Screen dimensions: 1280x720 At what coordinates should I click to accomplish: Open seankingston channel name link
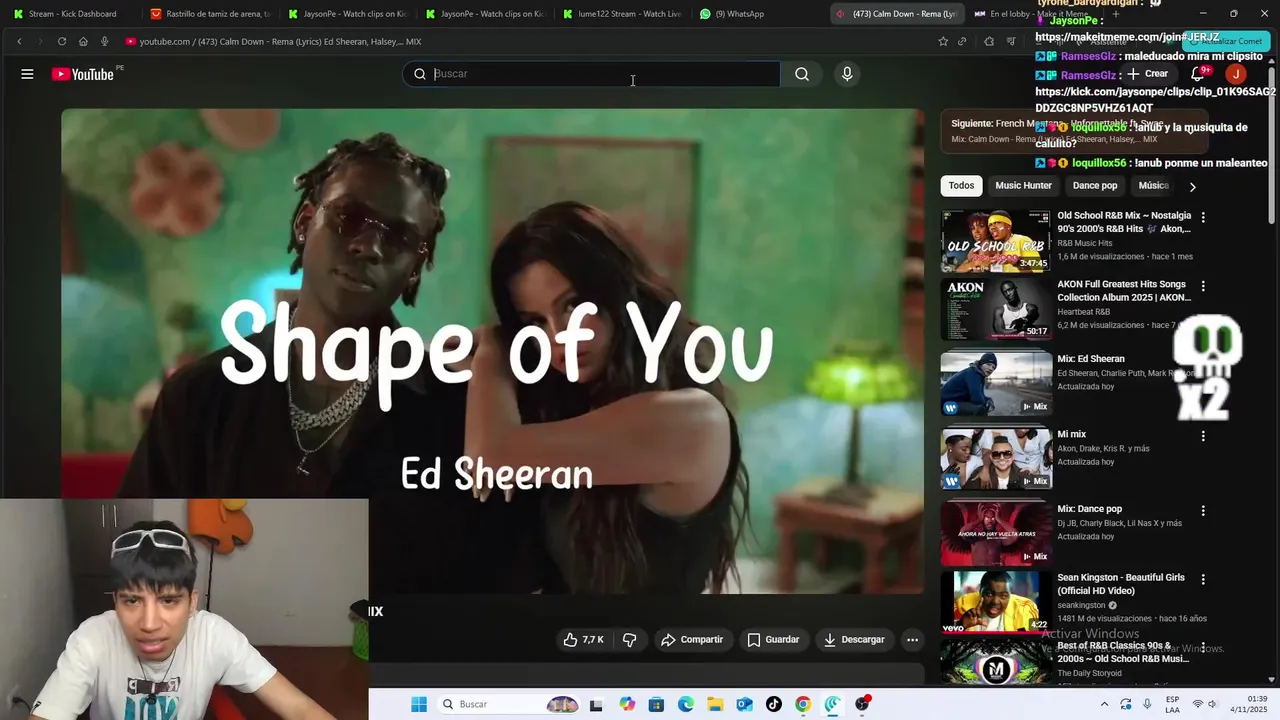pyautogui.click(x=1081, y=605)
